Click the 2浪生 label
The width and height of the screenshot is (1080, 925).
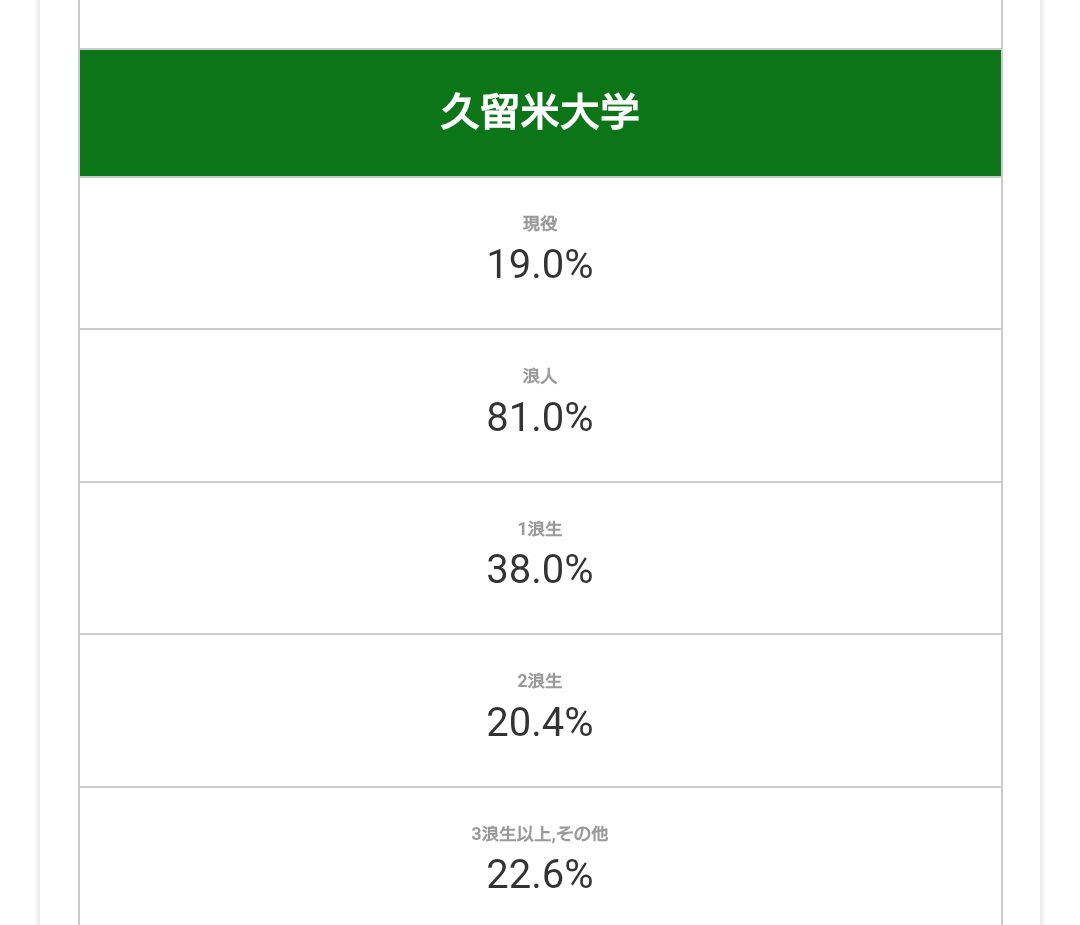[x=540, y=682]
